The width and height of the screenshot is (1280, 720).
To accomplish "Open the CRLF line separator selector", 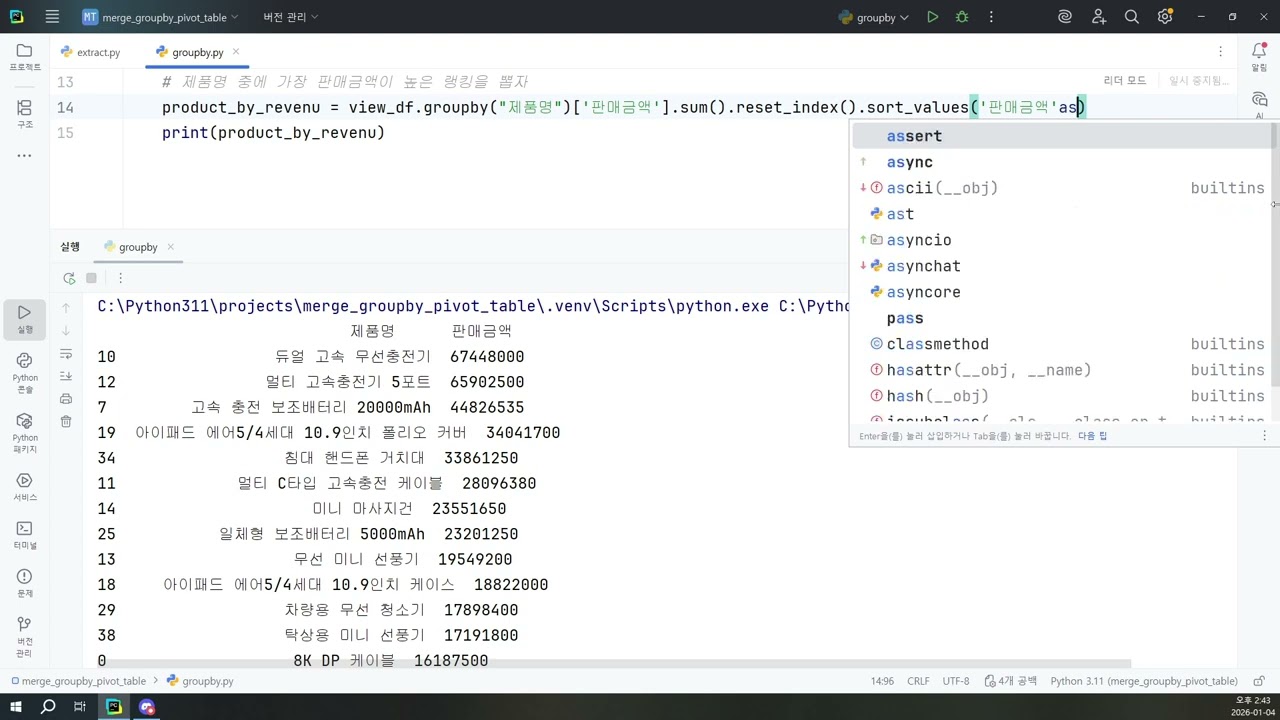I will click(x=918, y=681).
